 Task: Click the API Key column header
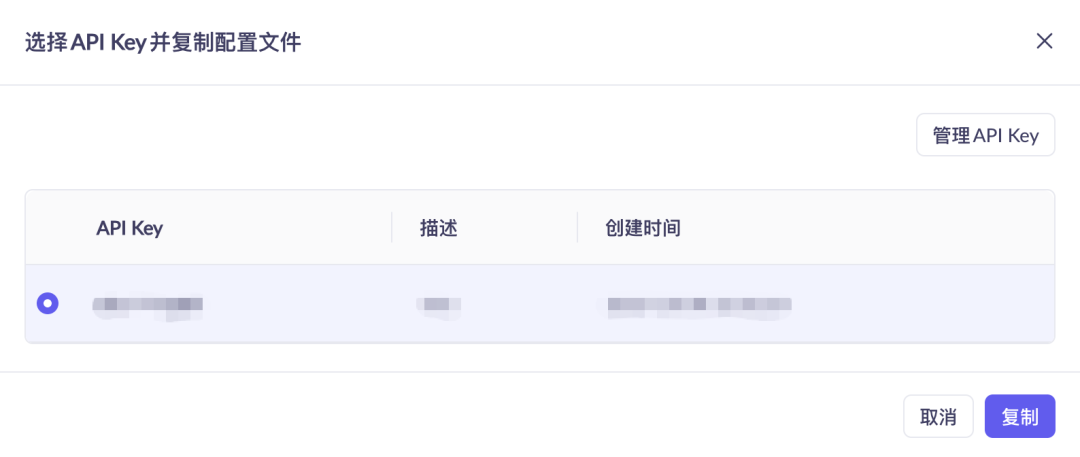pos(129,228)
